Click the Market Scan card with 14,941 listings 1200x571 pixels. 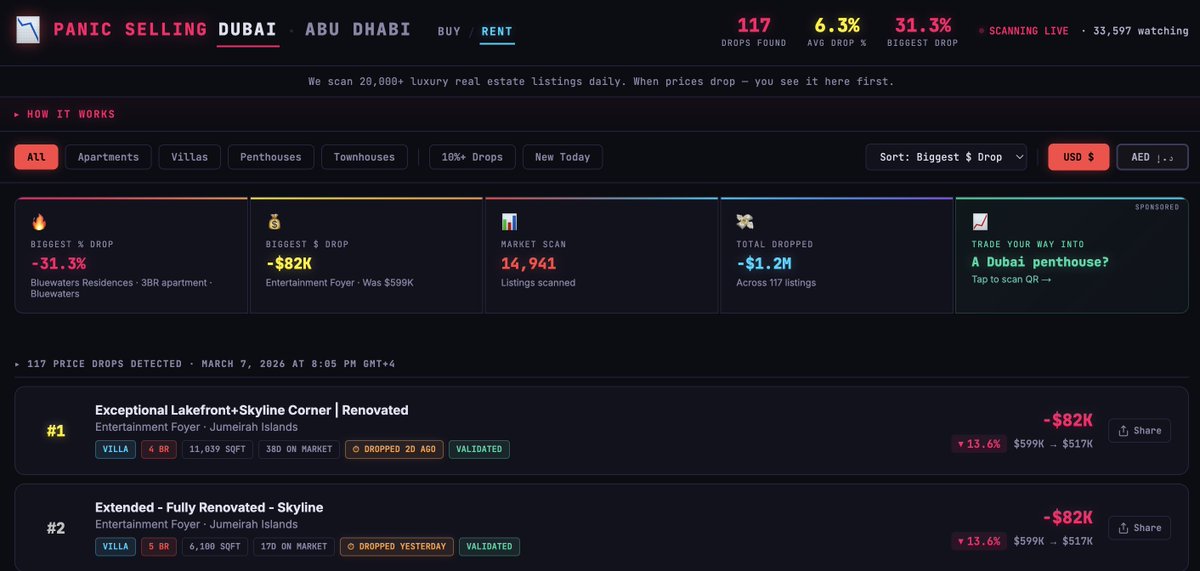601,255
